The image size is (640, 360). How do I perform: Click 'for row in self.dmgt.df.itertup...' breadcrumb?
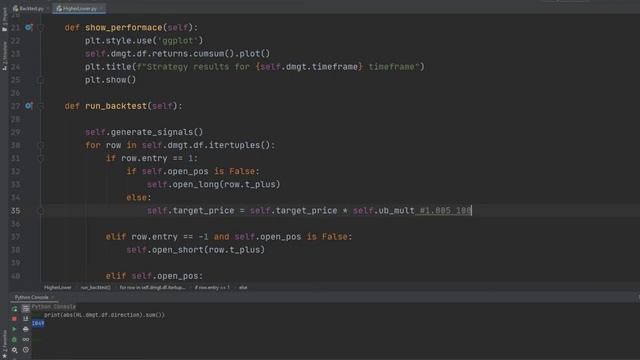152,287
